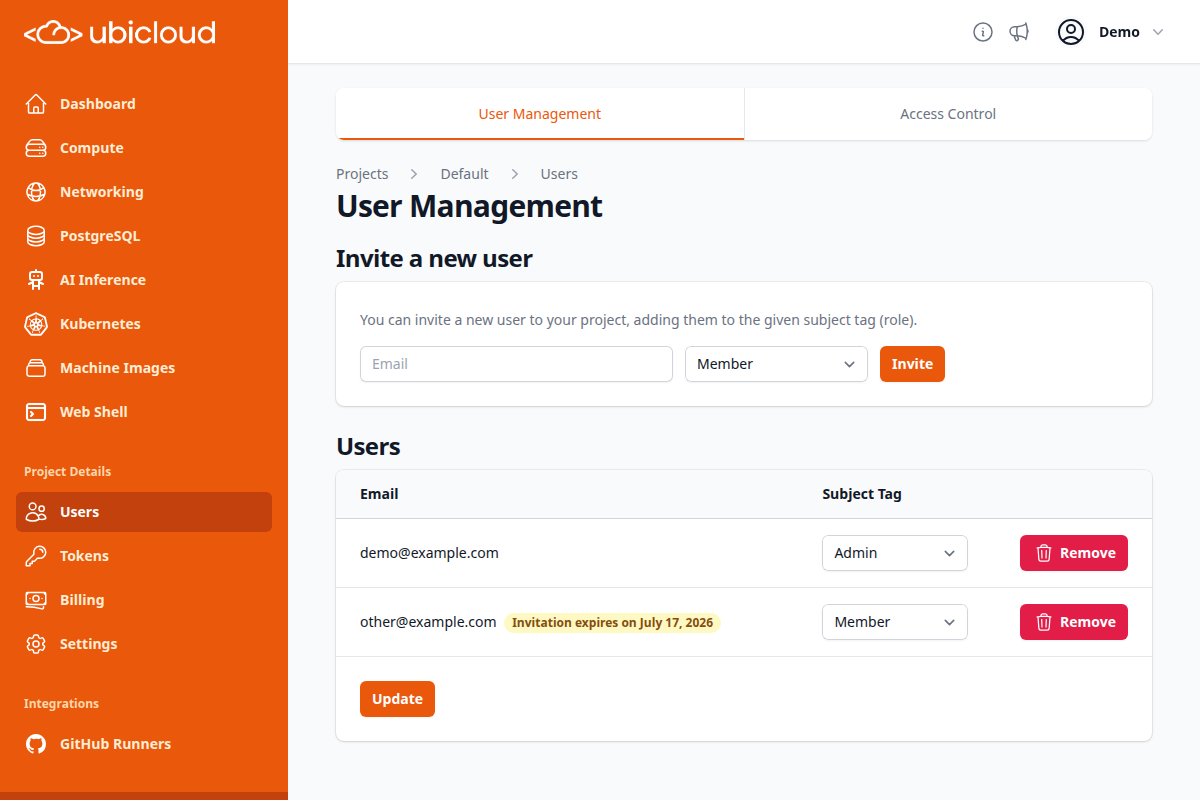
Task: Click the Machine Images icon
Action: [x=36, y=368]
